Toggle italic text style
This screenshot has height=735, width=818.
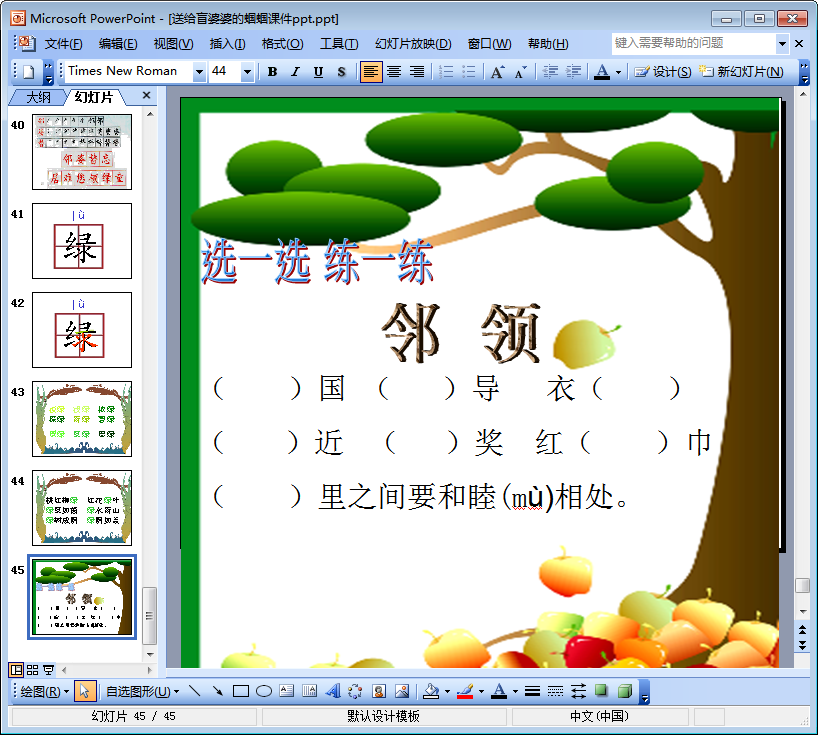(295, 72)
